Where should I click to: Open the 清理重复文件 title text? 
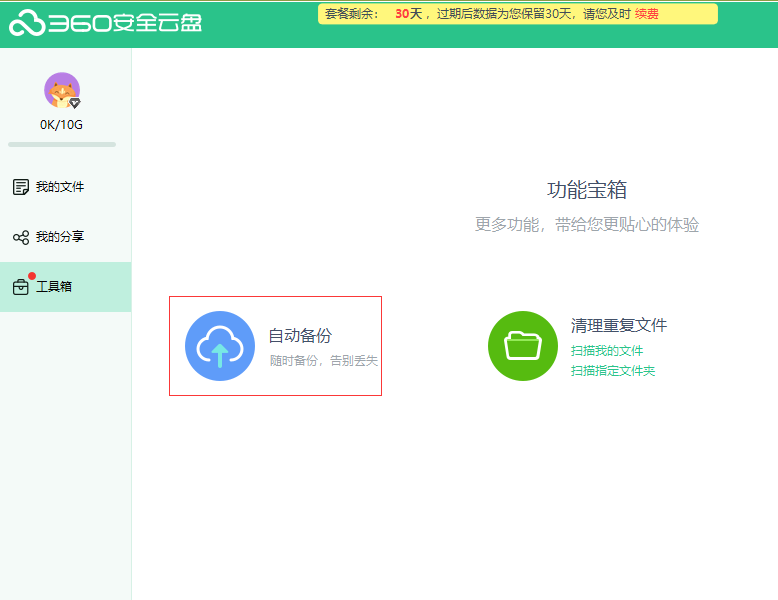[619, 326]
